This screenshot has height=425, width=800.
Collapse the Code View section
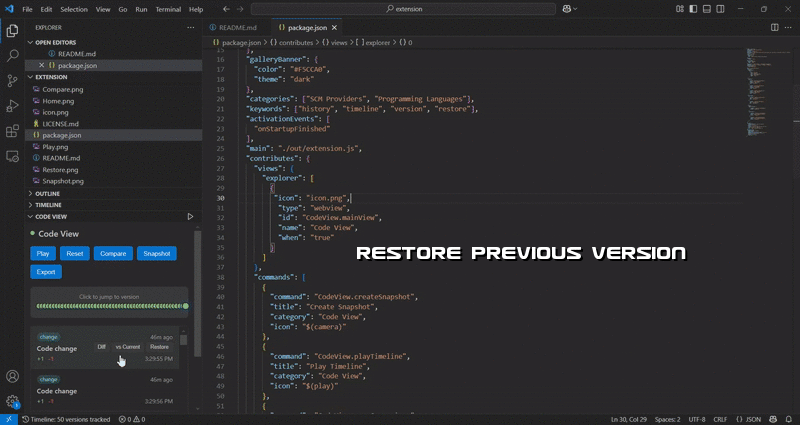[x=31, y=216]
